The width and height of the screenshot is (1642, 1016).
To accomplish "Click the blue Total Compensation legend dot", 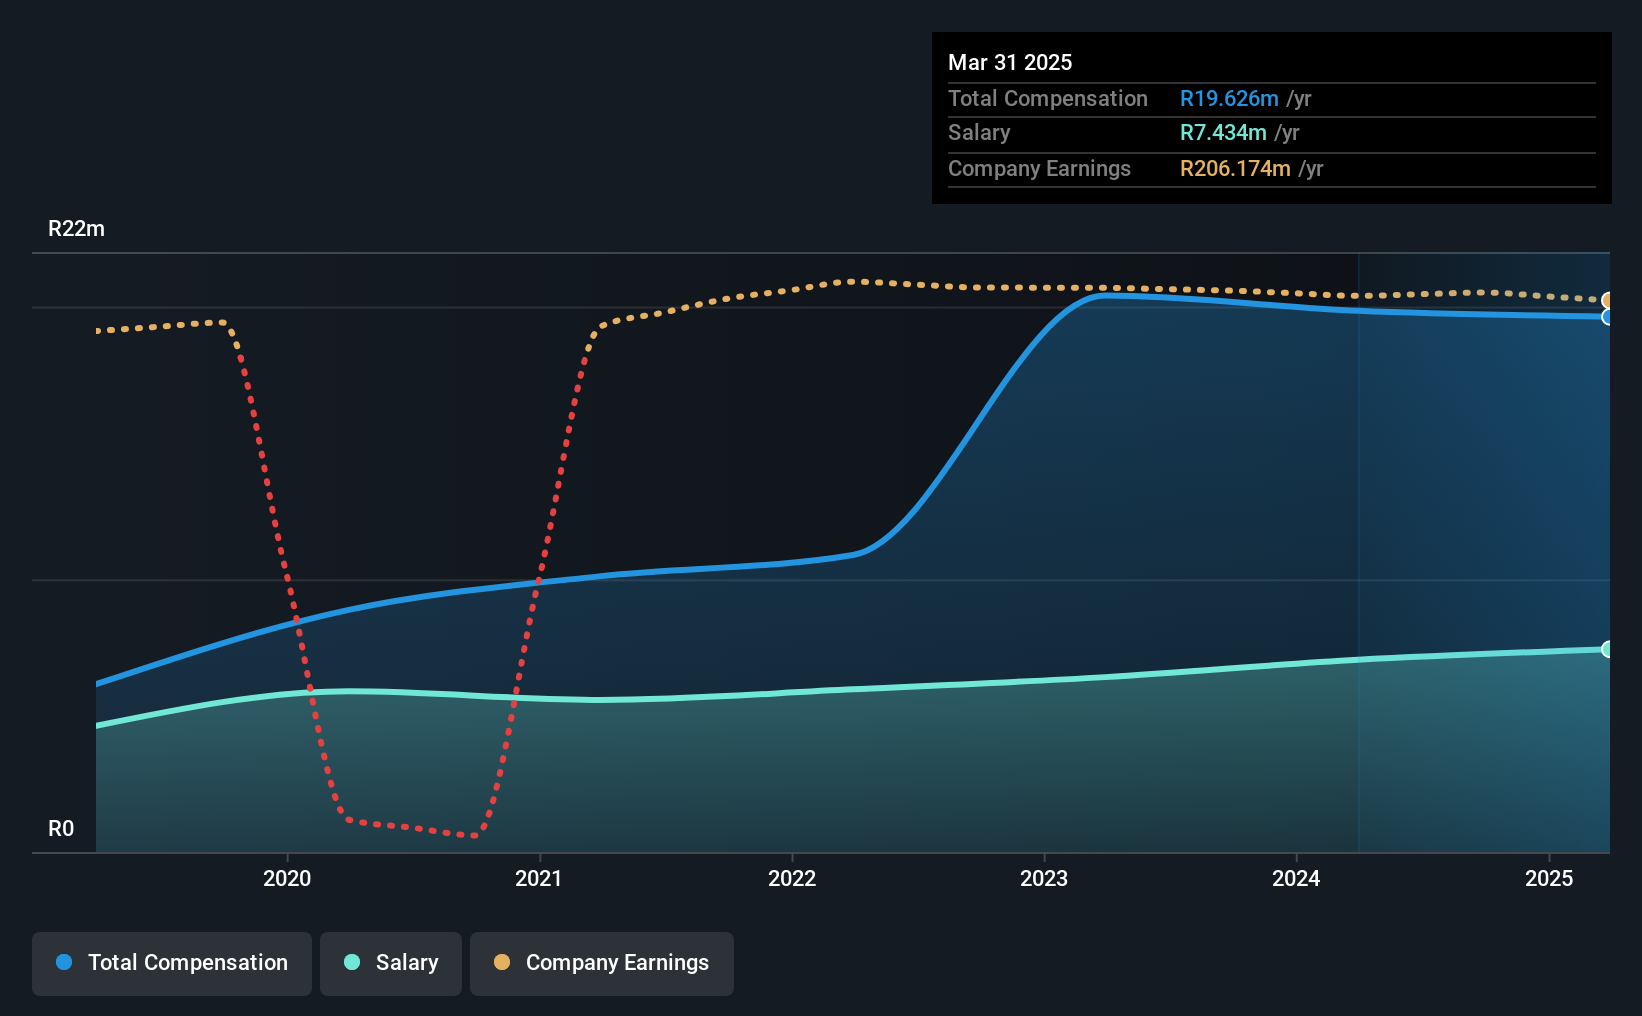I will pyautogui.click(x=64, y=962).
